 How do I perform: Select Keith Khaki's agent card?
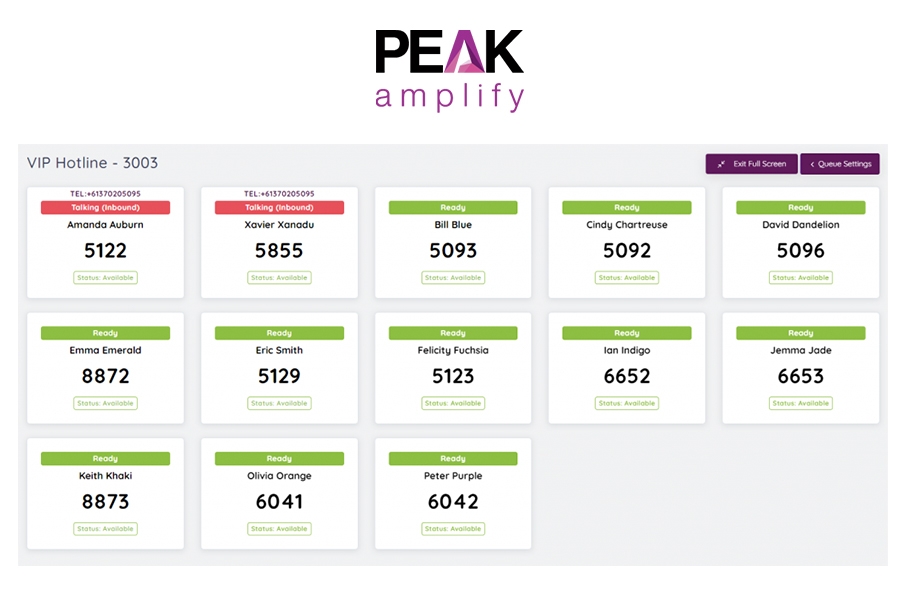coord(106,494)
